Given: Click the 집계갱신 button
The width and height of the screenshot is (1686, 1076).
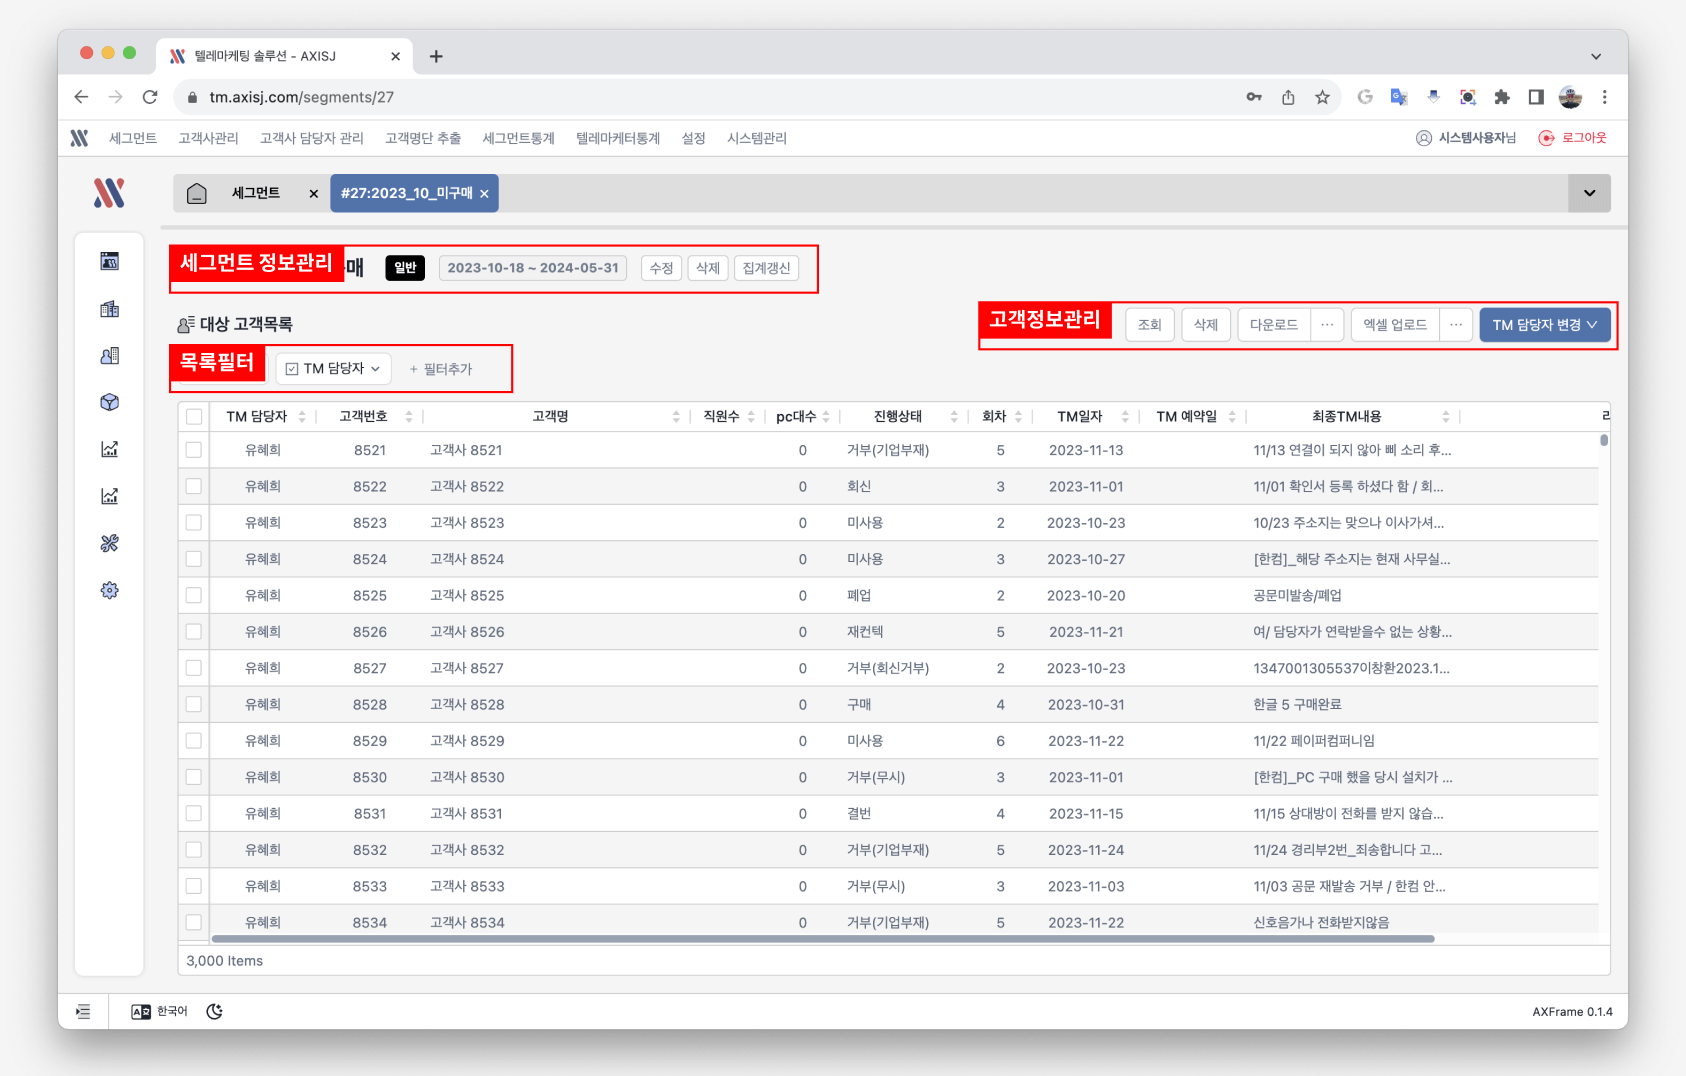Looking at the screenshot, I should [766, 268].
